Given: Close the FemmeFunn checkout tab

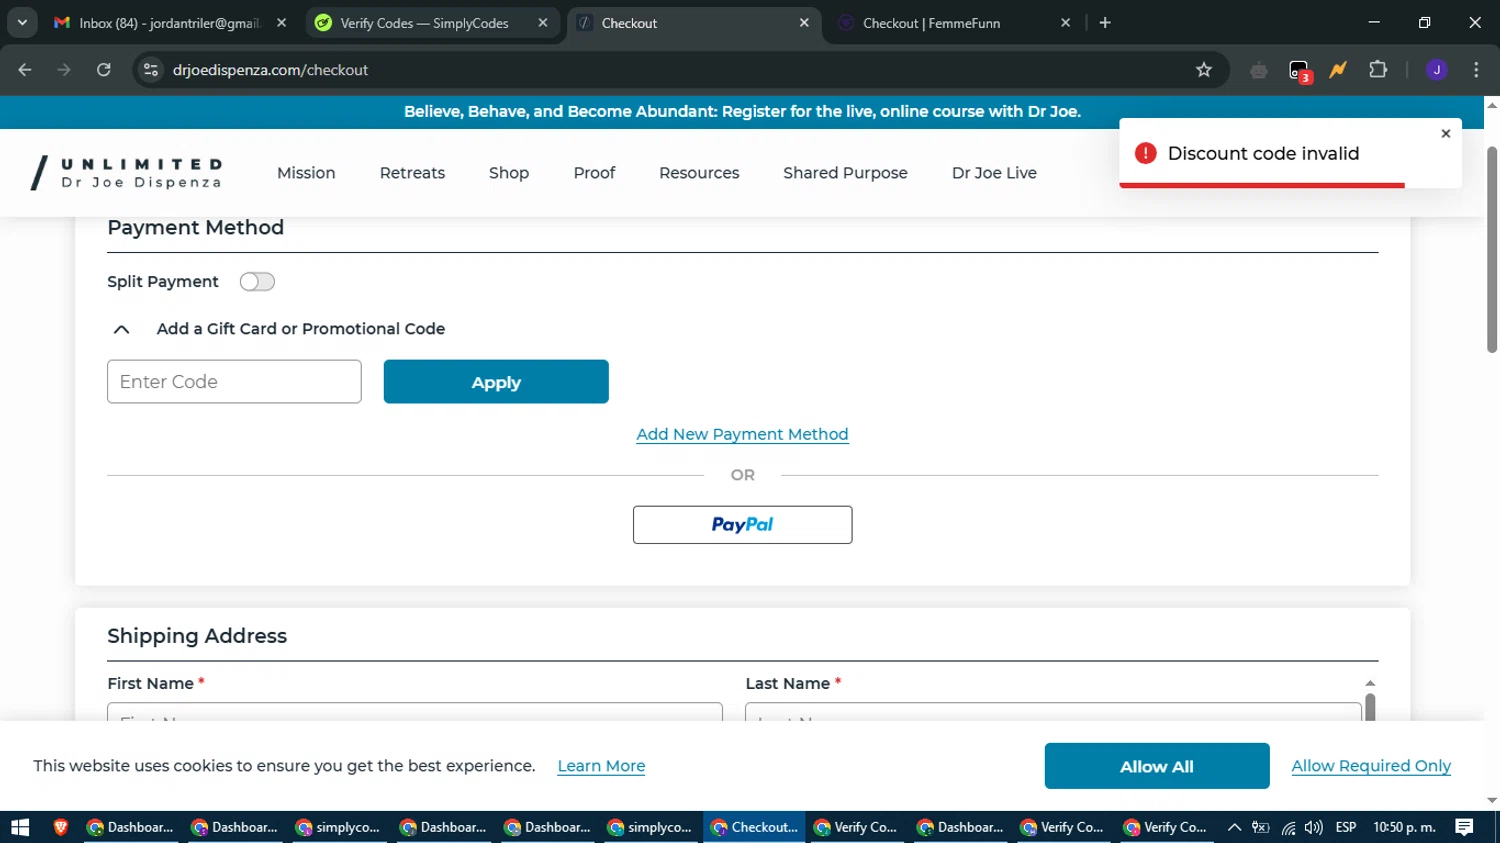Looking at the screenshot, I should click(x=1066, y=23).
